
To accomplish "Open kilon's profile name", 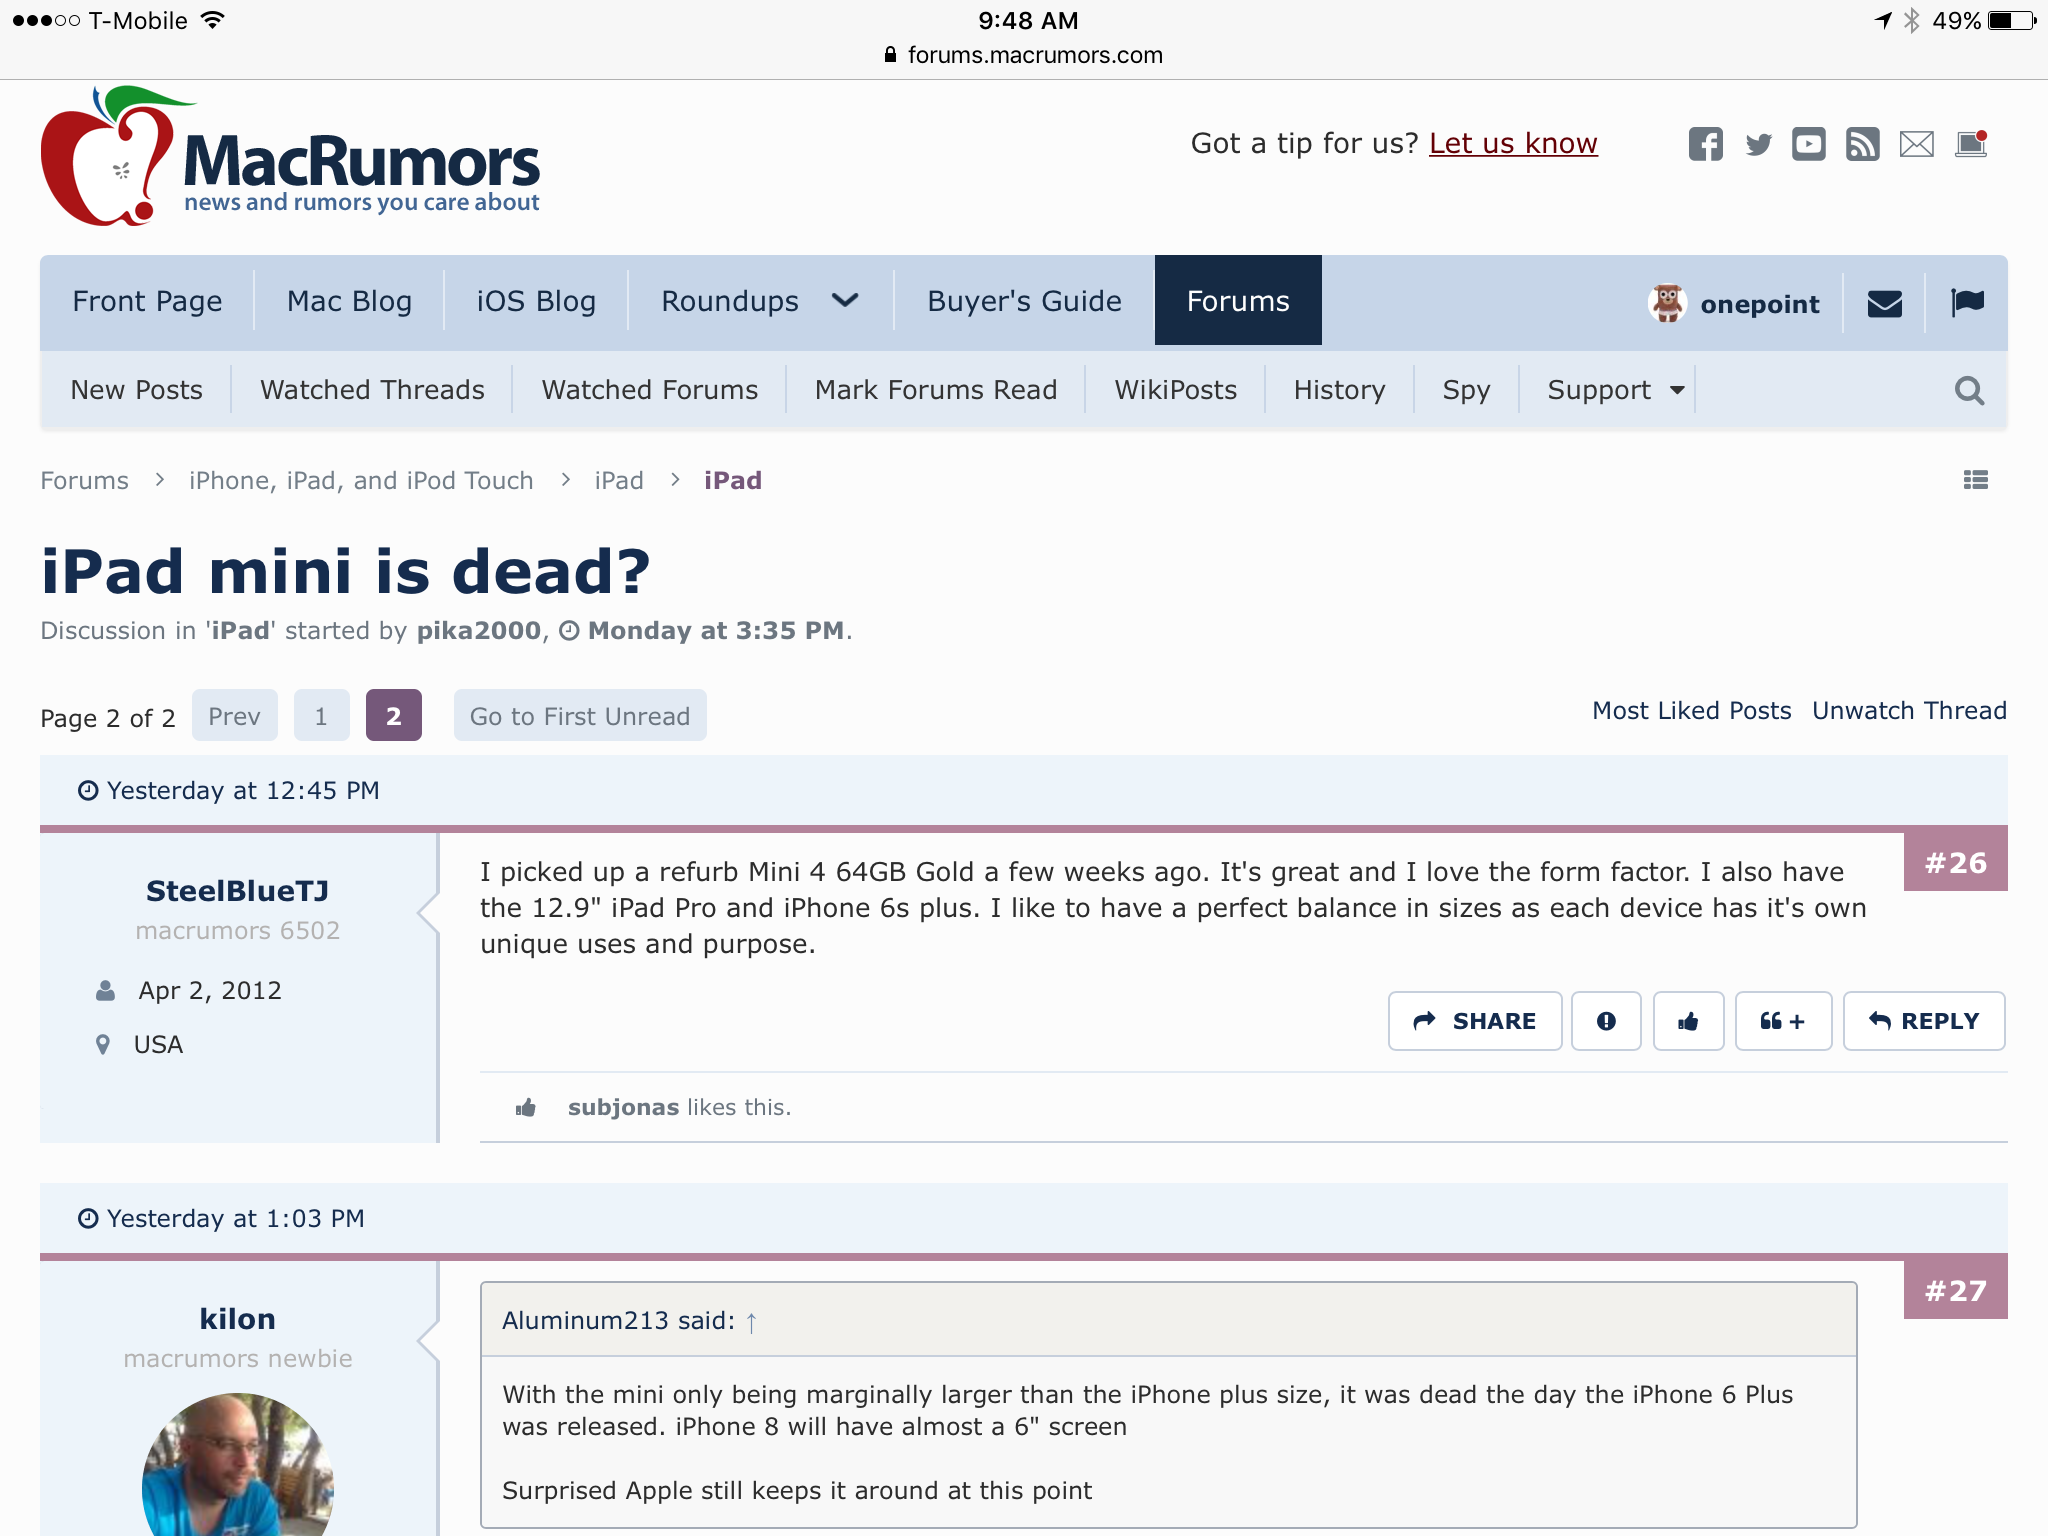I will point(238,1319).
